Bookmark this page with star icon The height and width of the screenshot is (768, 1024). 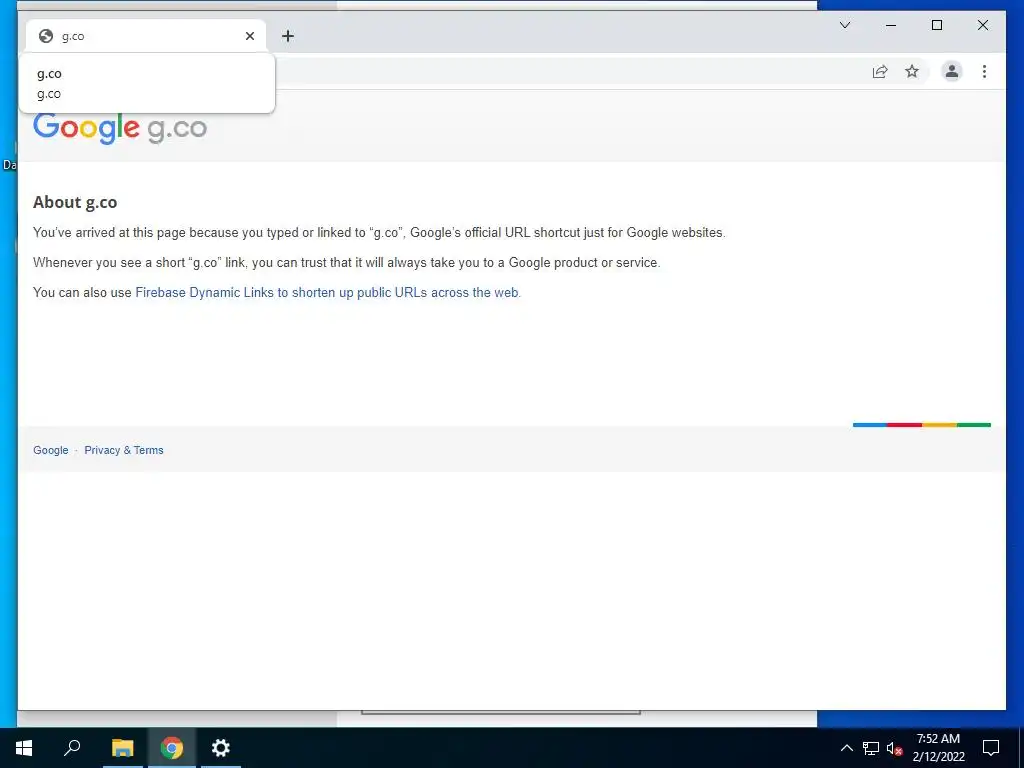[912, 71]
